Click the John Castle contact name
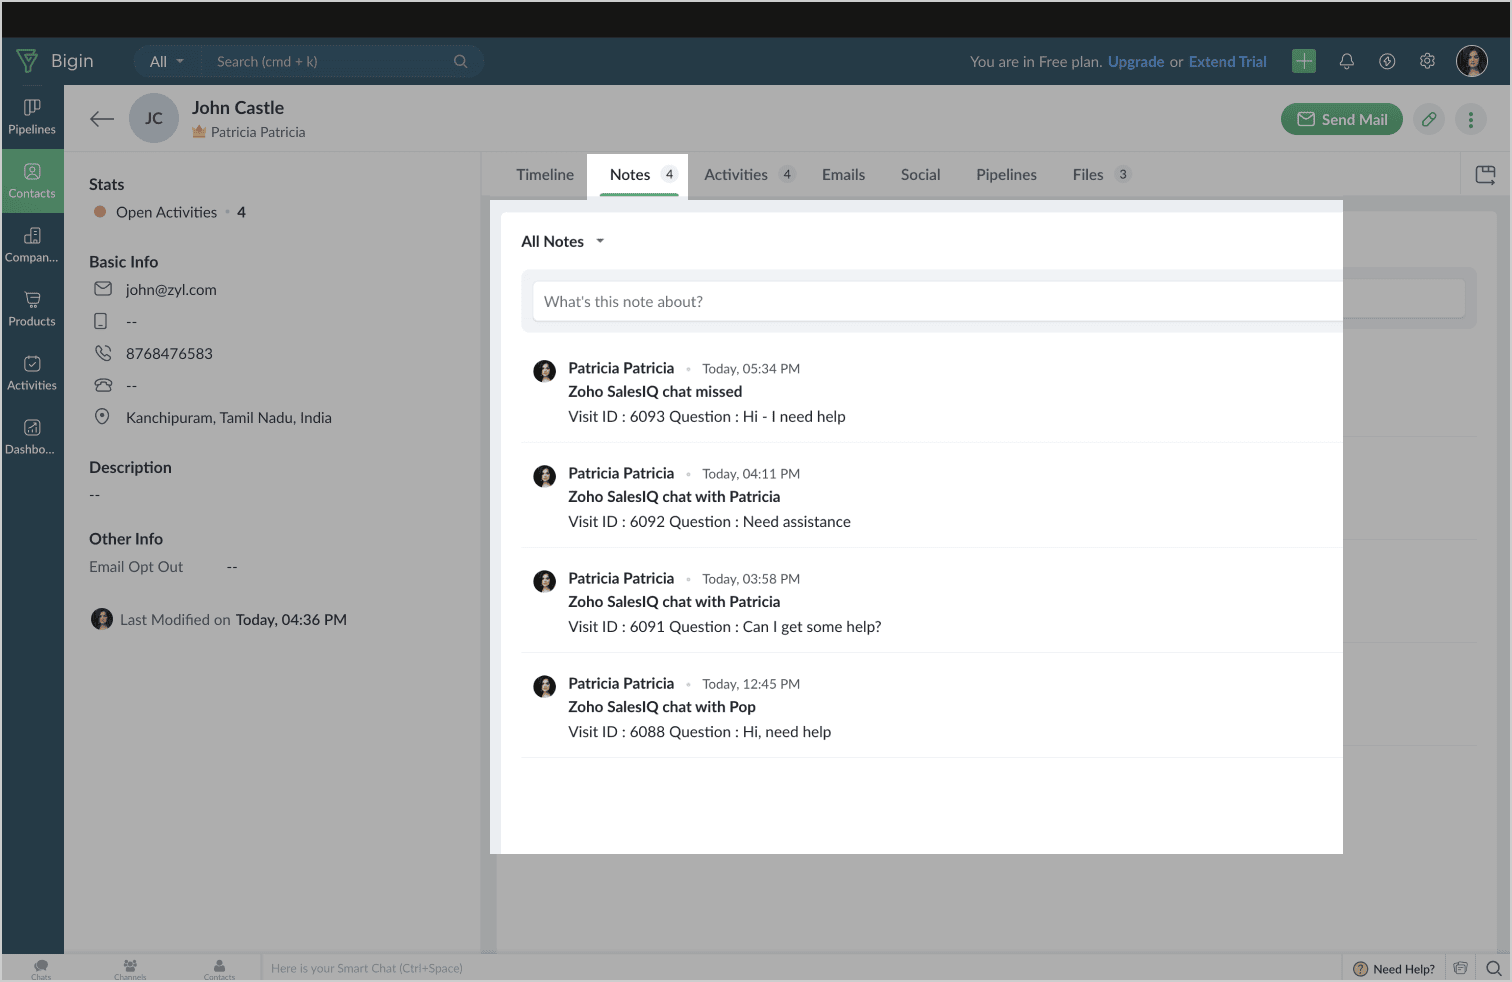This screenshot has width=1512, height=982. [x=238, y=107]
